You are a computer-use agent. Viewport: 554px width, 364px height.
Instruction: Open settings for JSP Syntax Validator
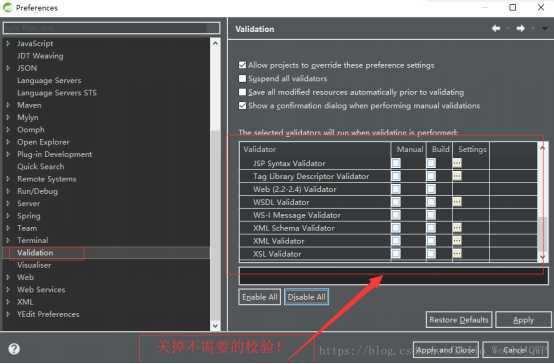coord(456,163)
